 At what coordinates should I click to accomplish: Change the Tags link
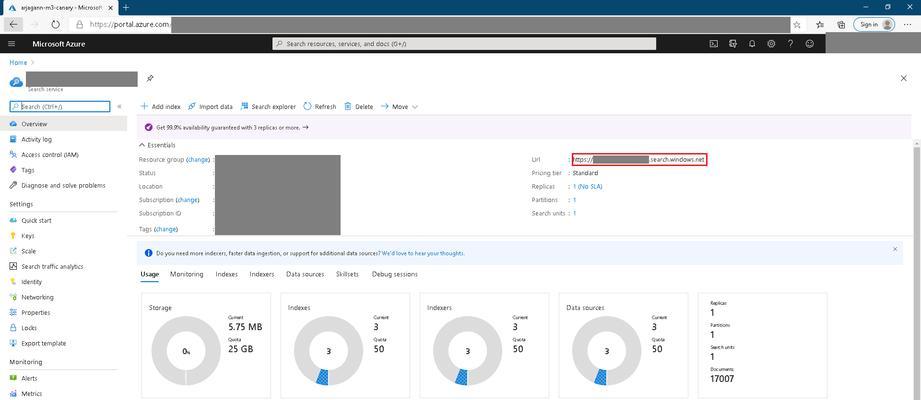pos(166,229)
